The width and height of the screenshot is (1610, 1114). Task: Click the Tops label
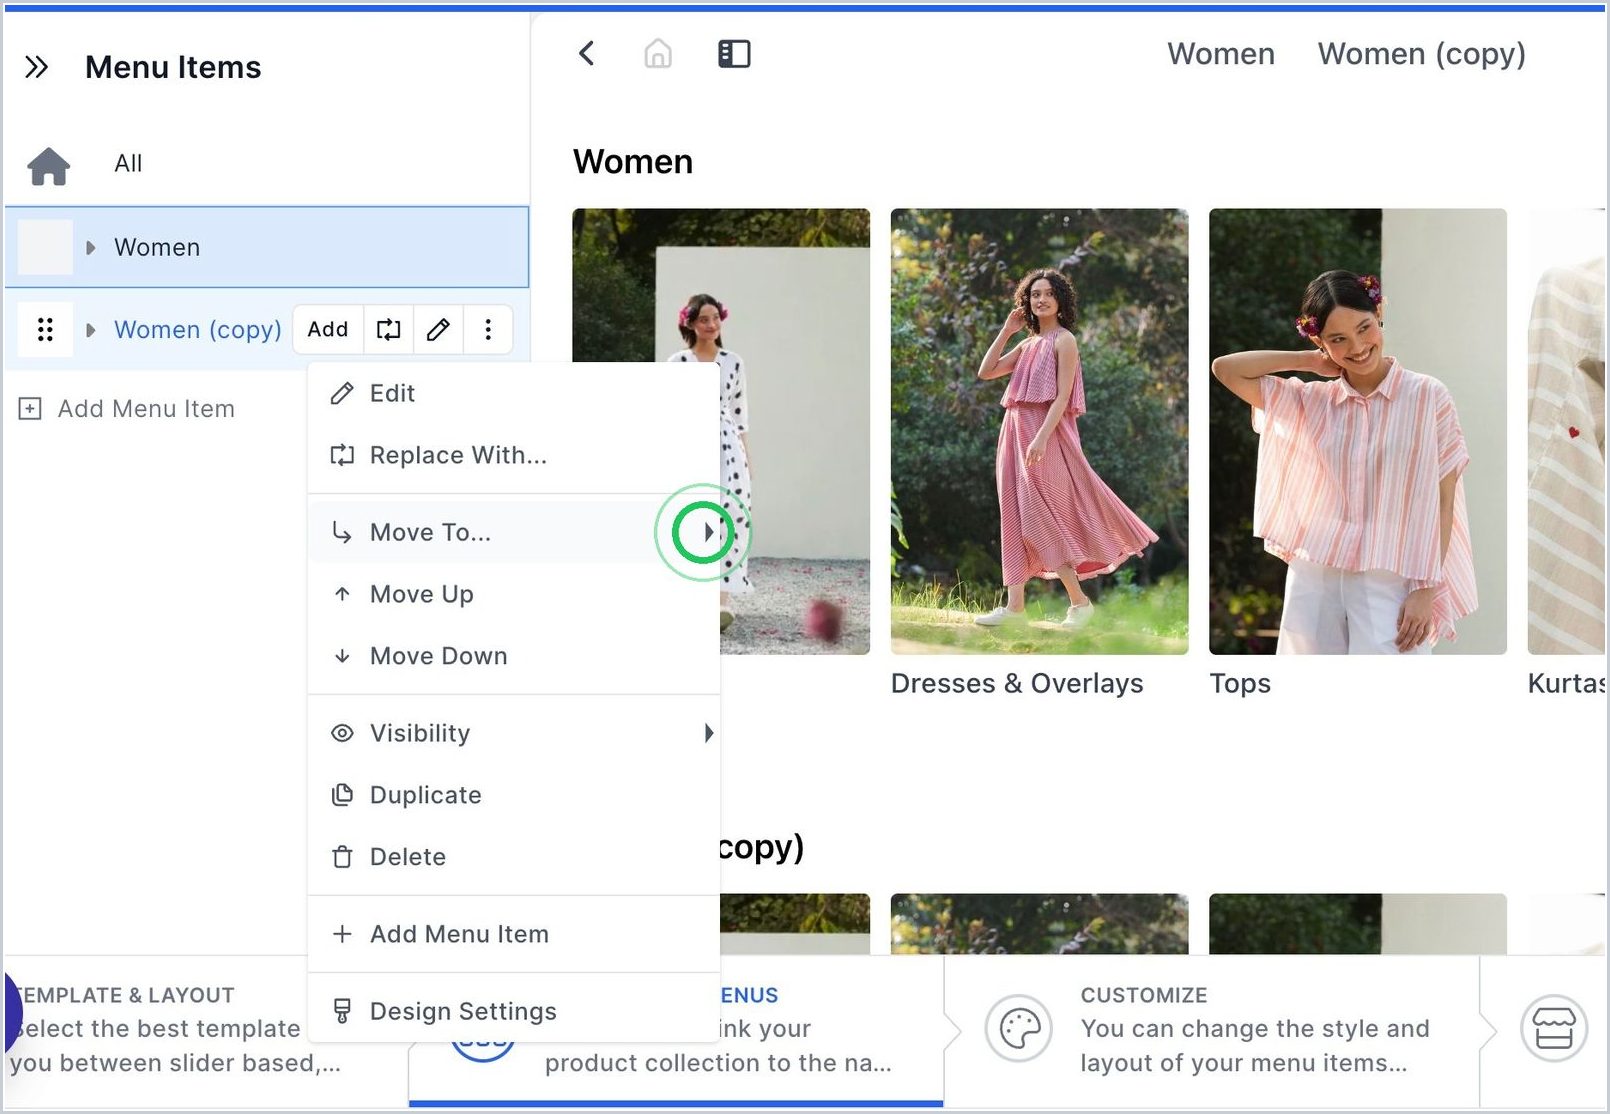pyautogui.click(x=1240, y=683)
